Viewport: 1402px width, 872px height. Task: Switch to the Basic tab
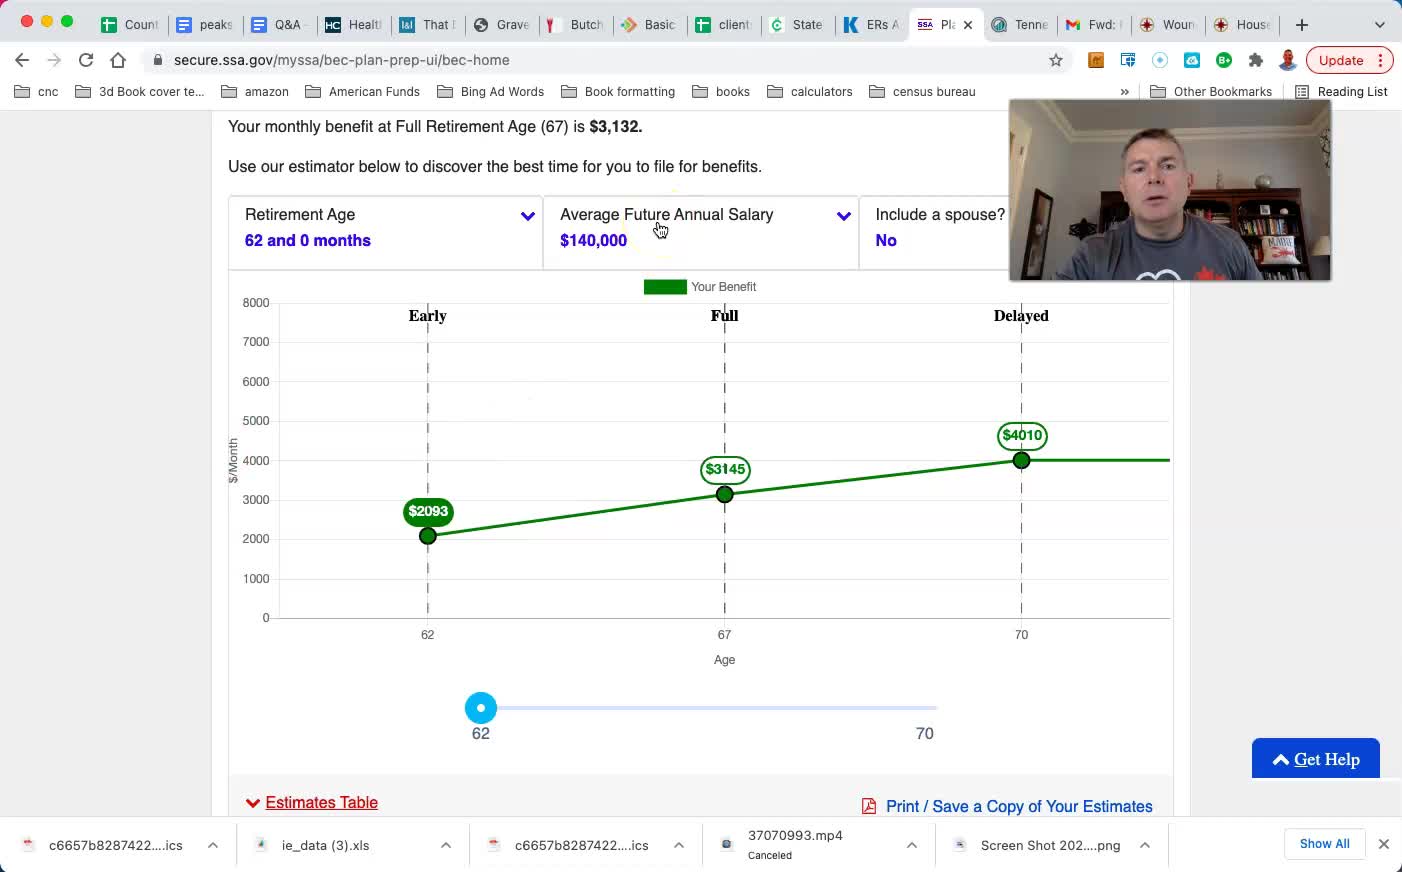coord(649,25)
